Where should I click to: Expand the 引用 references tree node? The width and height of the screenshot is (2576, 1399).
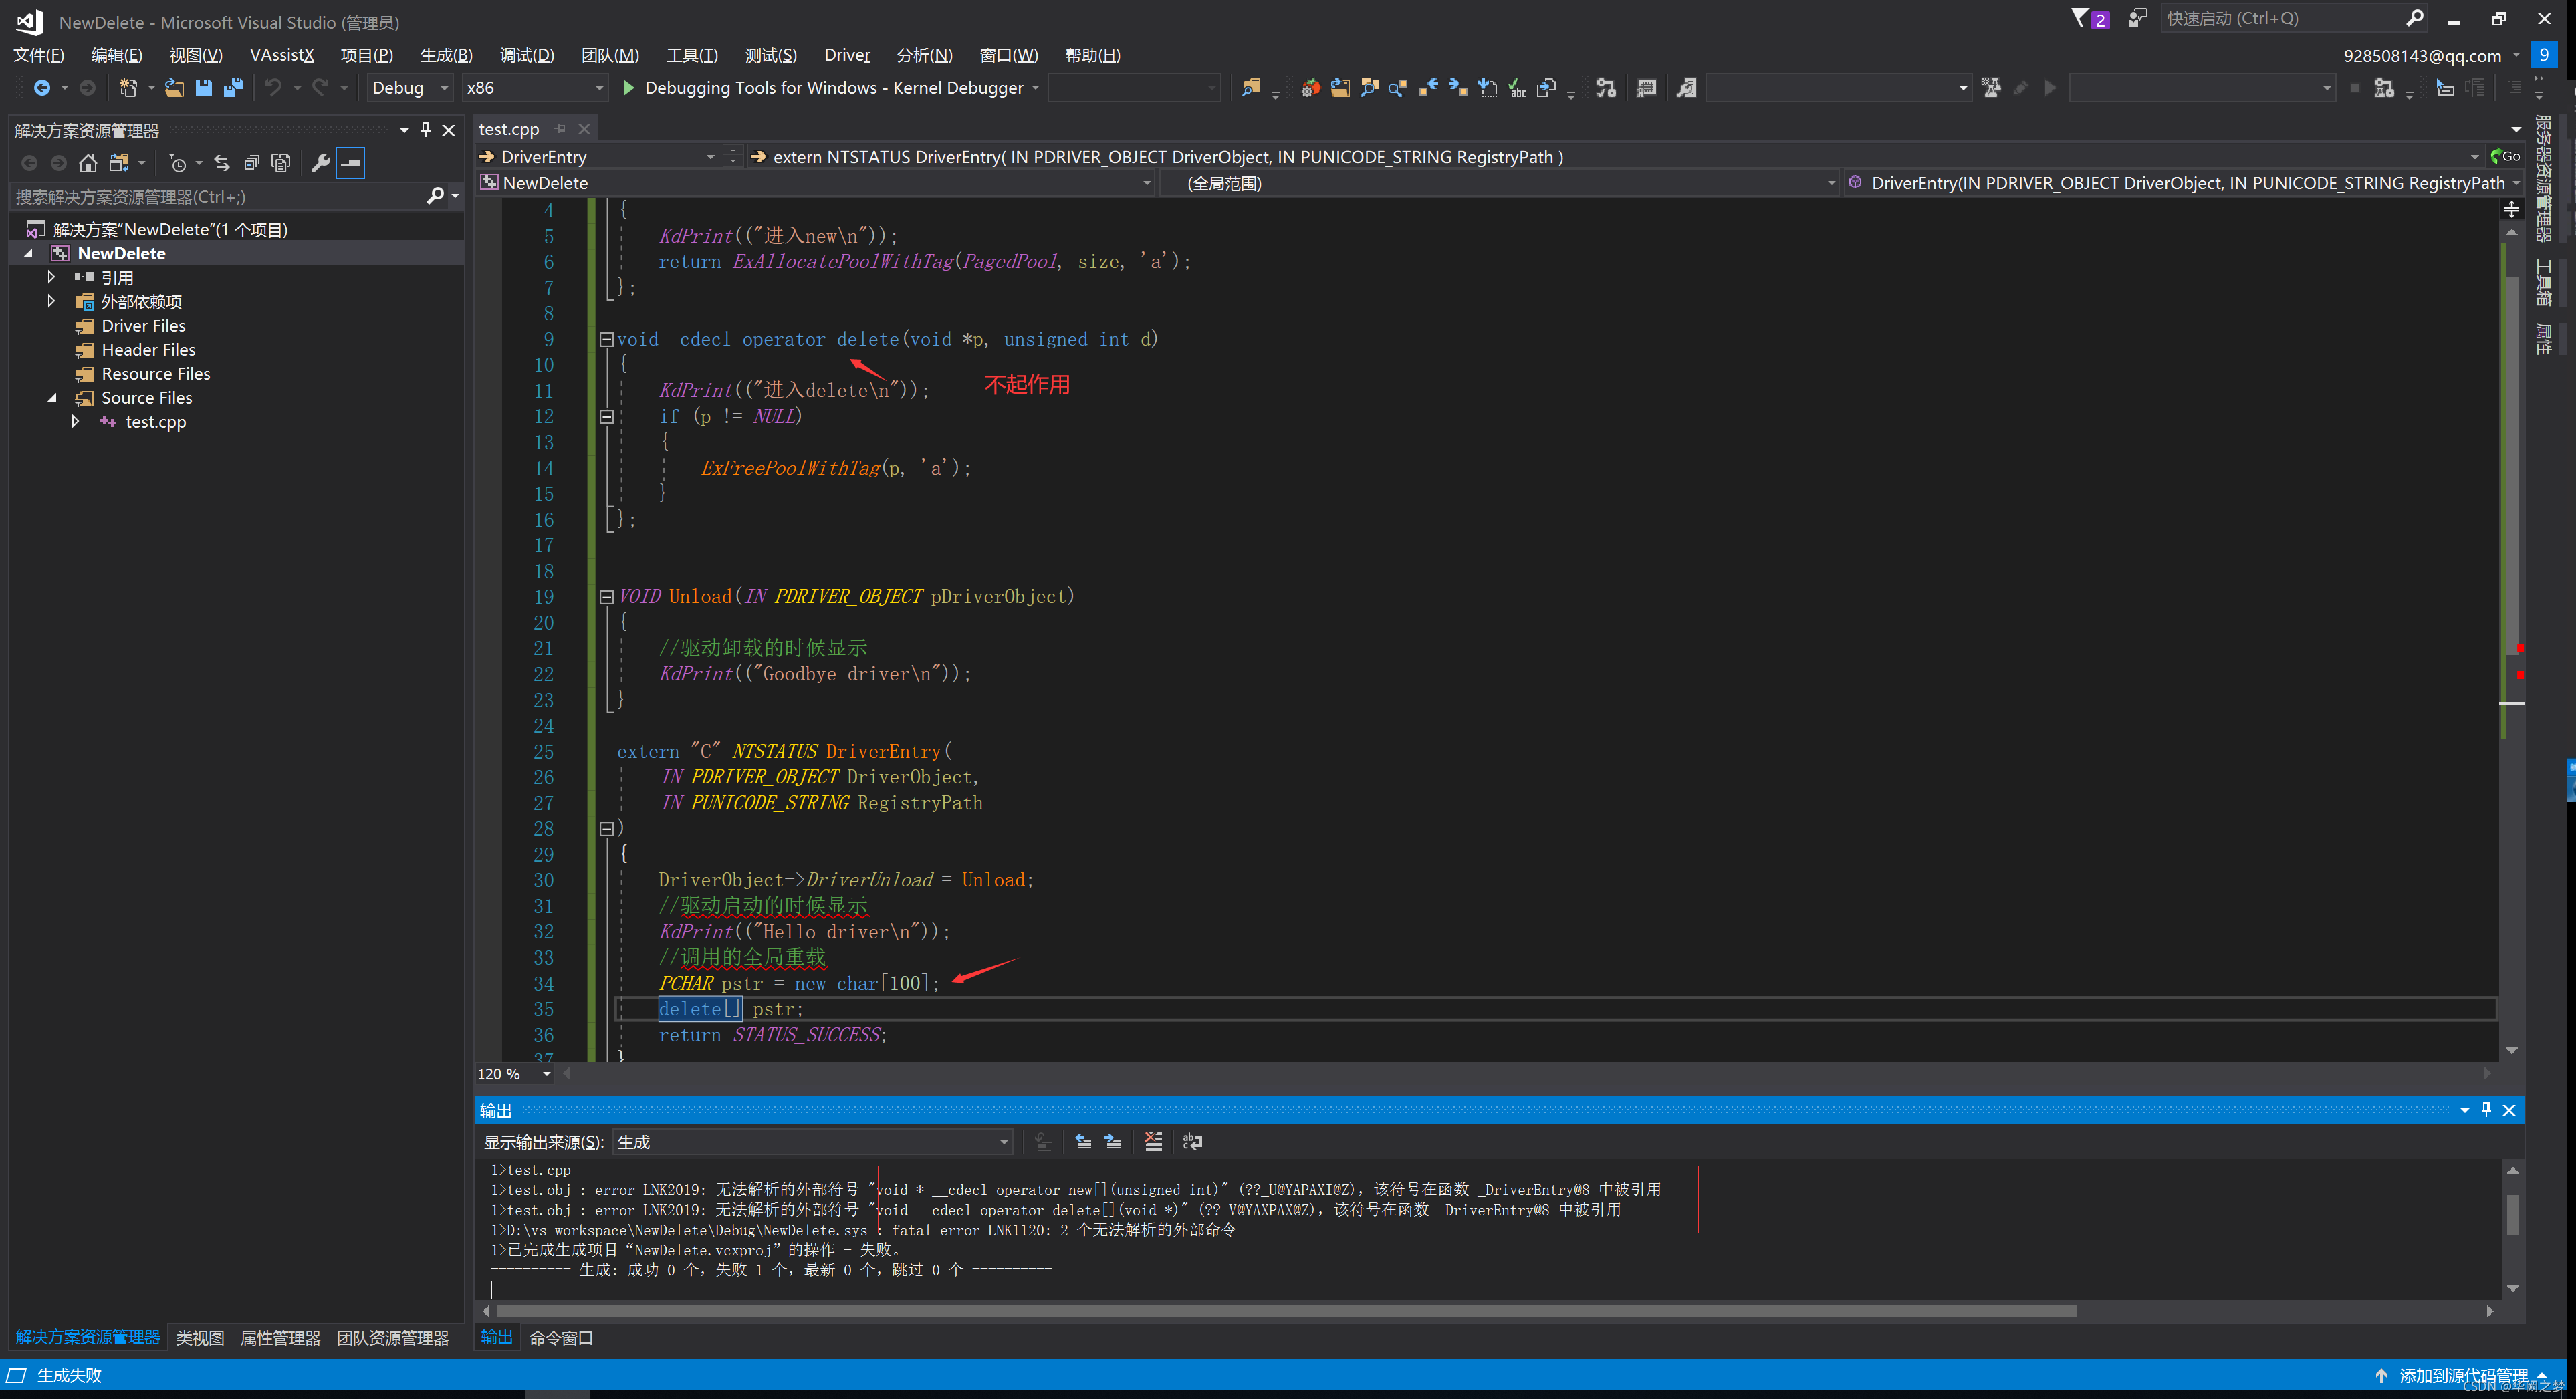(52, 277)
